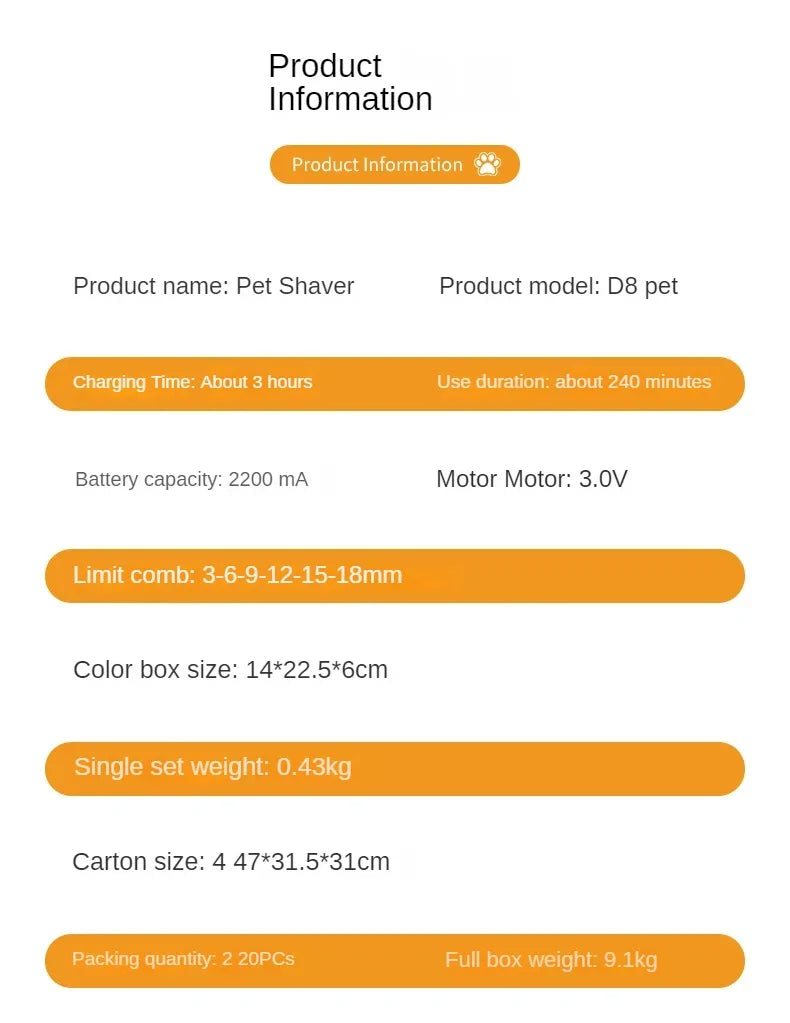Click the paw print icon

488,164
